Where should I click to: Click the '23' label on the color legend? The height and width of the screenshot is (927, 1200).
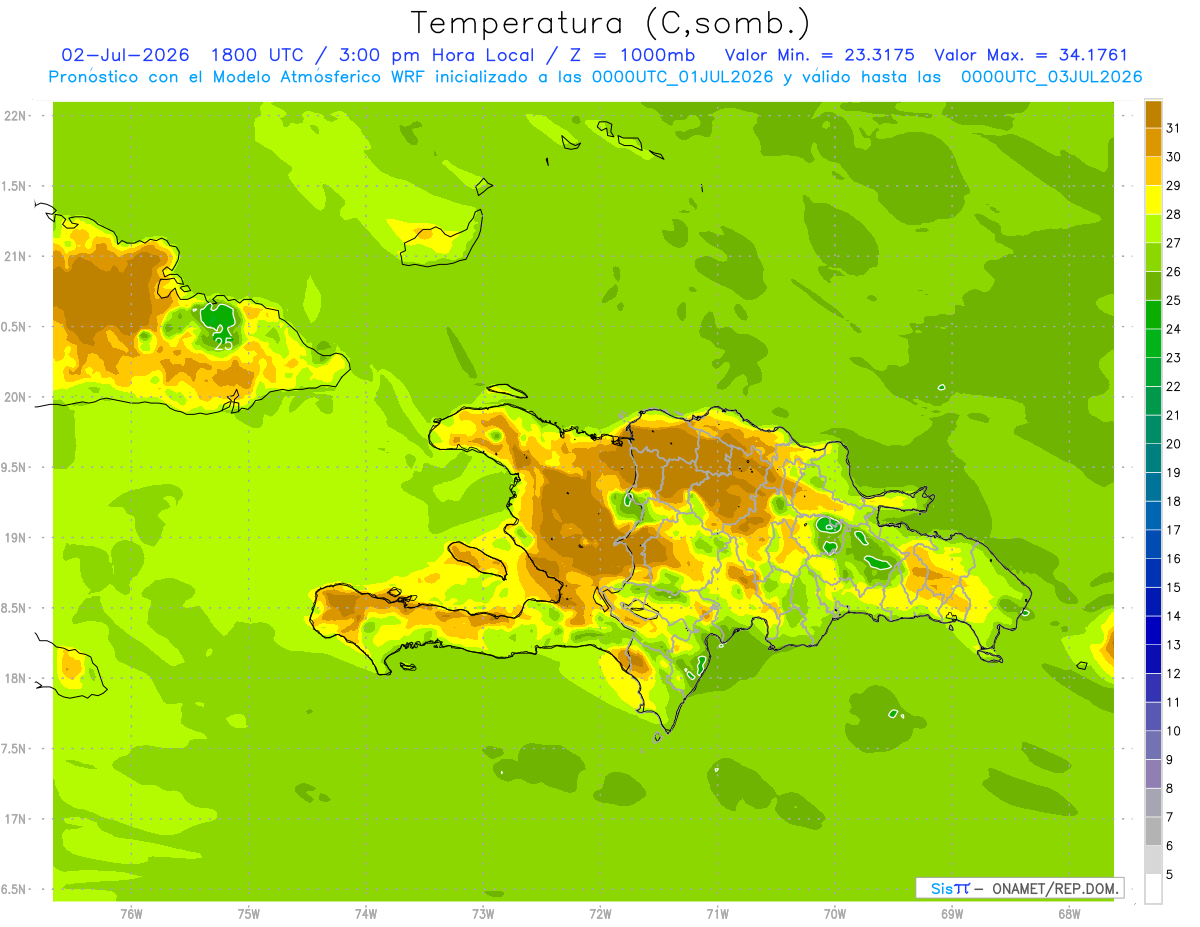[1173, 358]
